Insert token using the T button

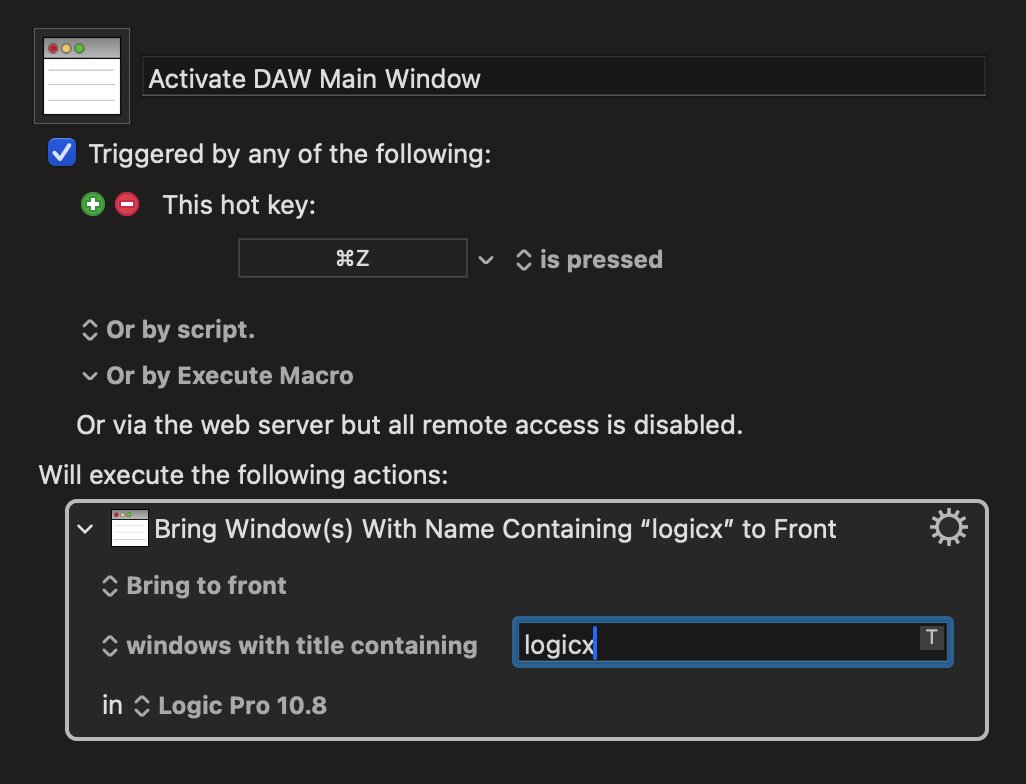click(x=932, y=637)
